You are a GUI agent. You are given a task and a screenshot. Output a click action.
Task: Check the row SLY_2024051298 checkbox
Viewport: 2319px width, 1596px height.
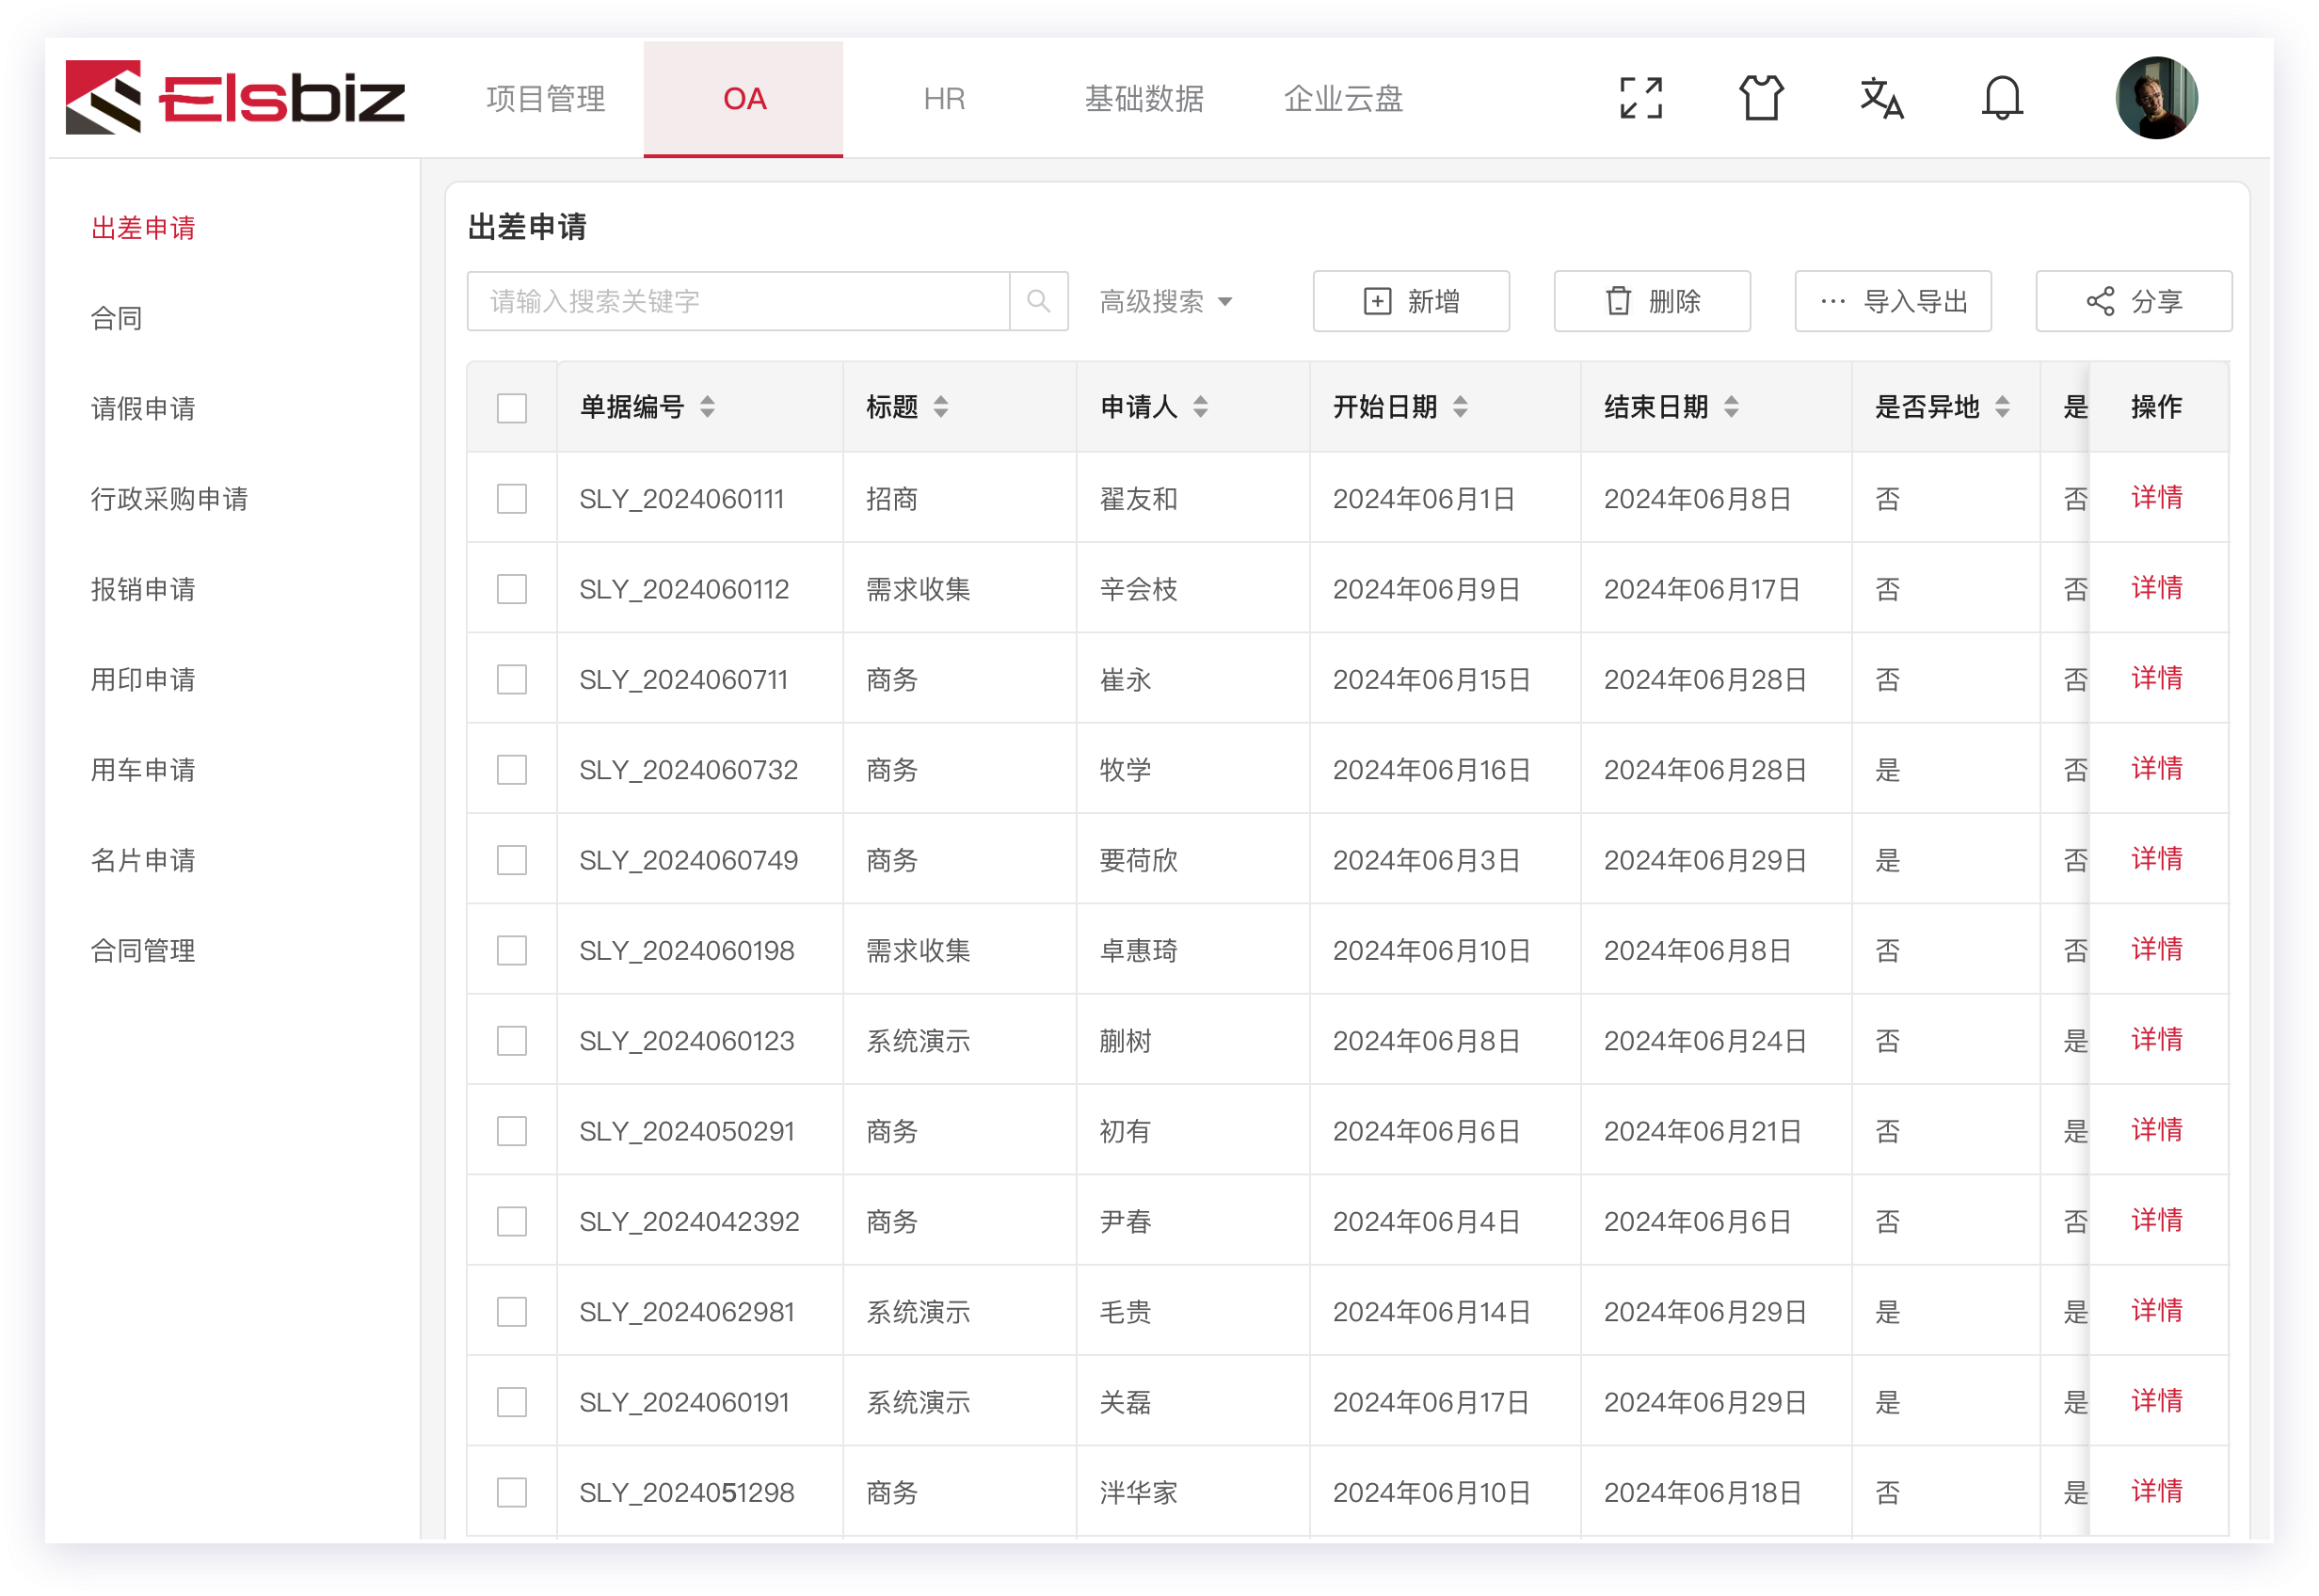pos(512,1492)
